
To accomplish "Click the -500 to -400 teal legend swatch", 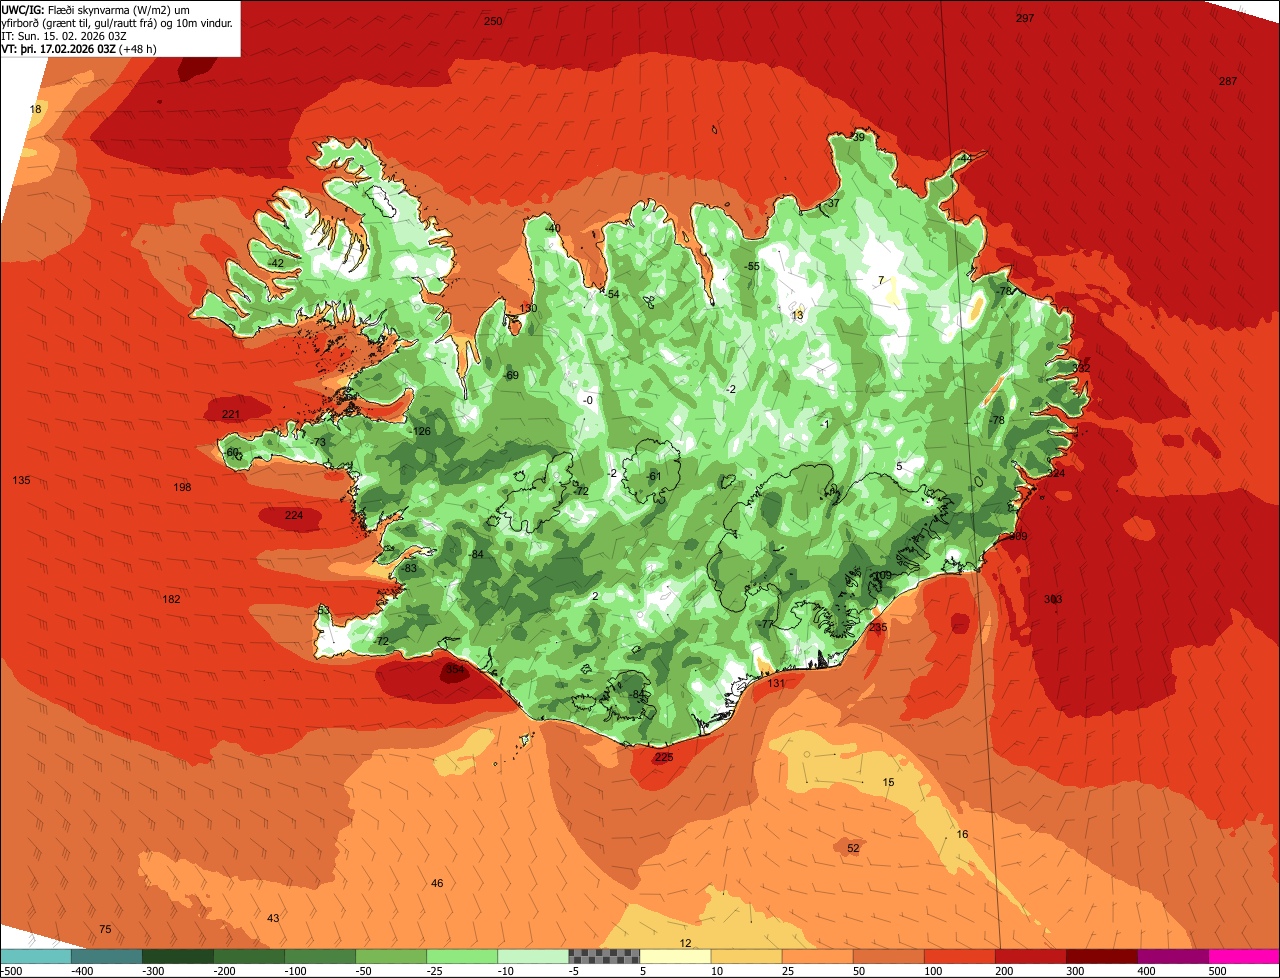I will 36,956.
